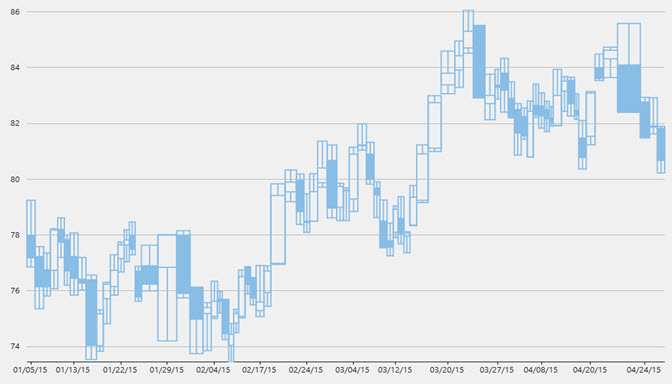Screen dimensions: 672x384
Task: Select the 04/08/15 axis label
Action: point(540,370)
